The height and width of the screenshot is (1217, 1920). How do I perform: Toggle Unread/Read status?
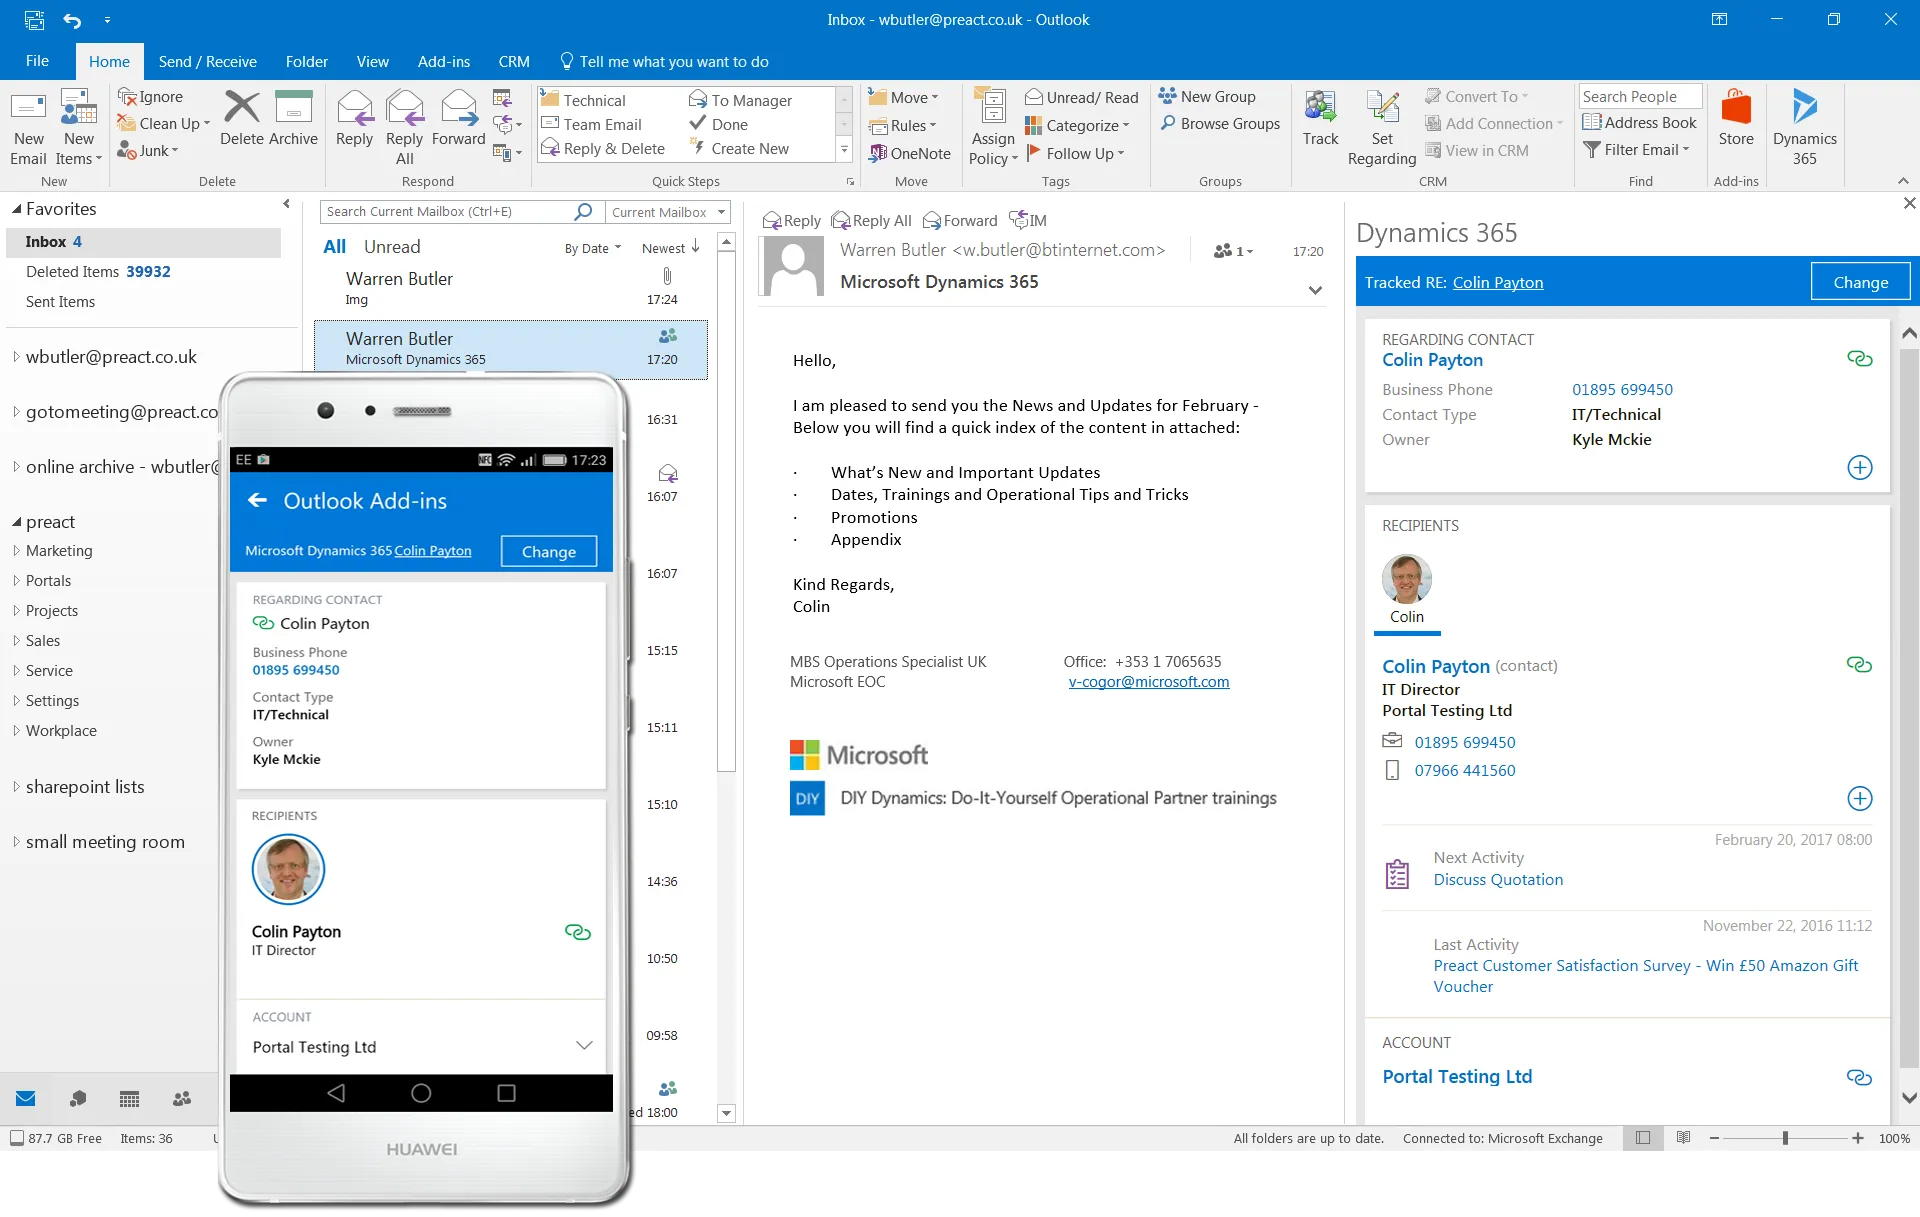[x=1081, y=97]
